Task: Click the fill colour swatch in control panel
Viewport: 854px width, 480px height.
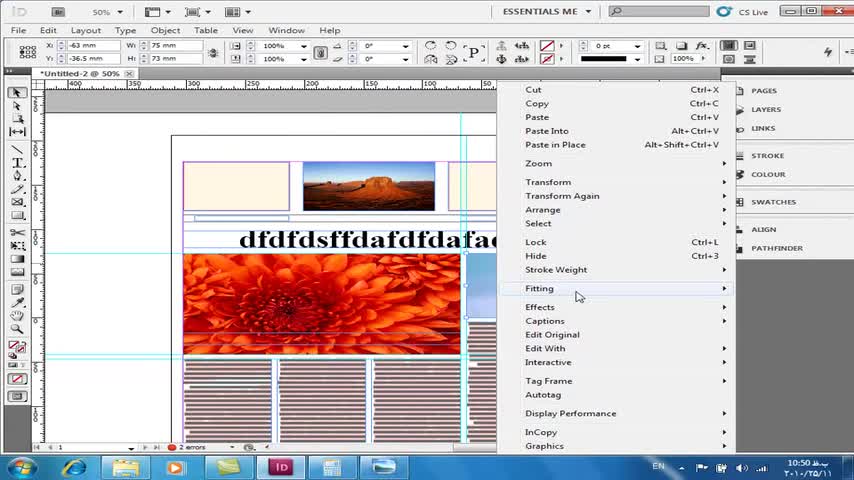Action: pyautogui.click(x=546, y=46)
